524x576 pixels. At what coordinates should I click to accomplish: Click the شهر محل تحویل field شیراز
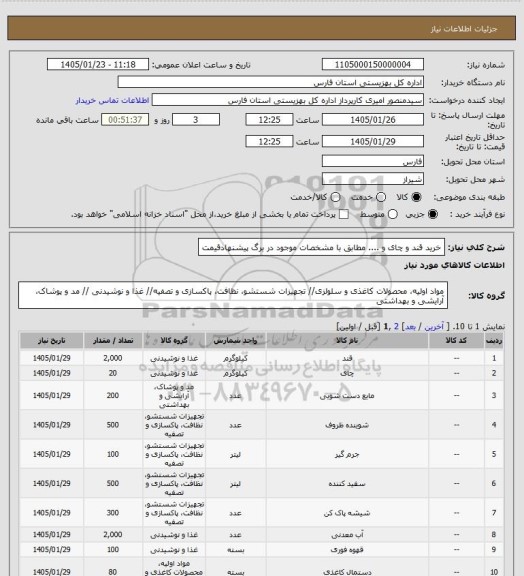[373, 179]
